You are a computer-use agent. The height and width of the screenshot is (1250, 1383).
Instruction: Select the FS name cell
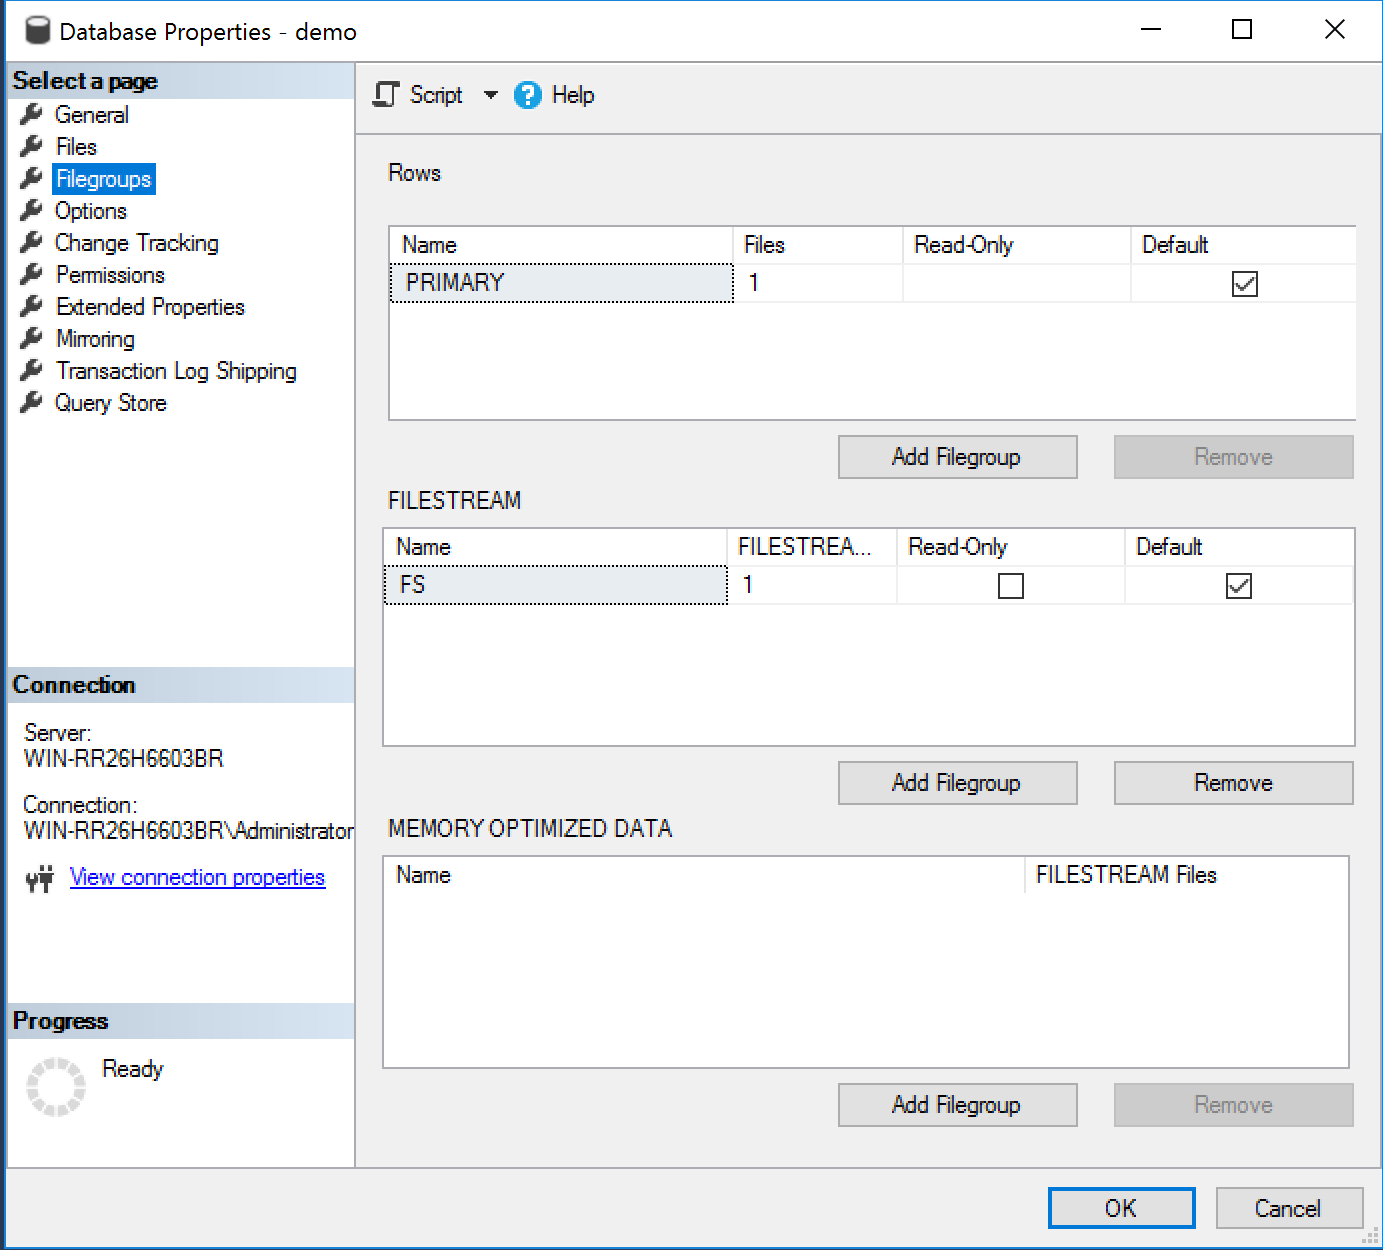pyautogui.click(x=556, y=585)
